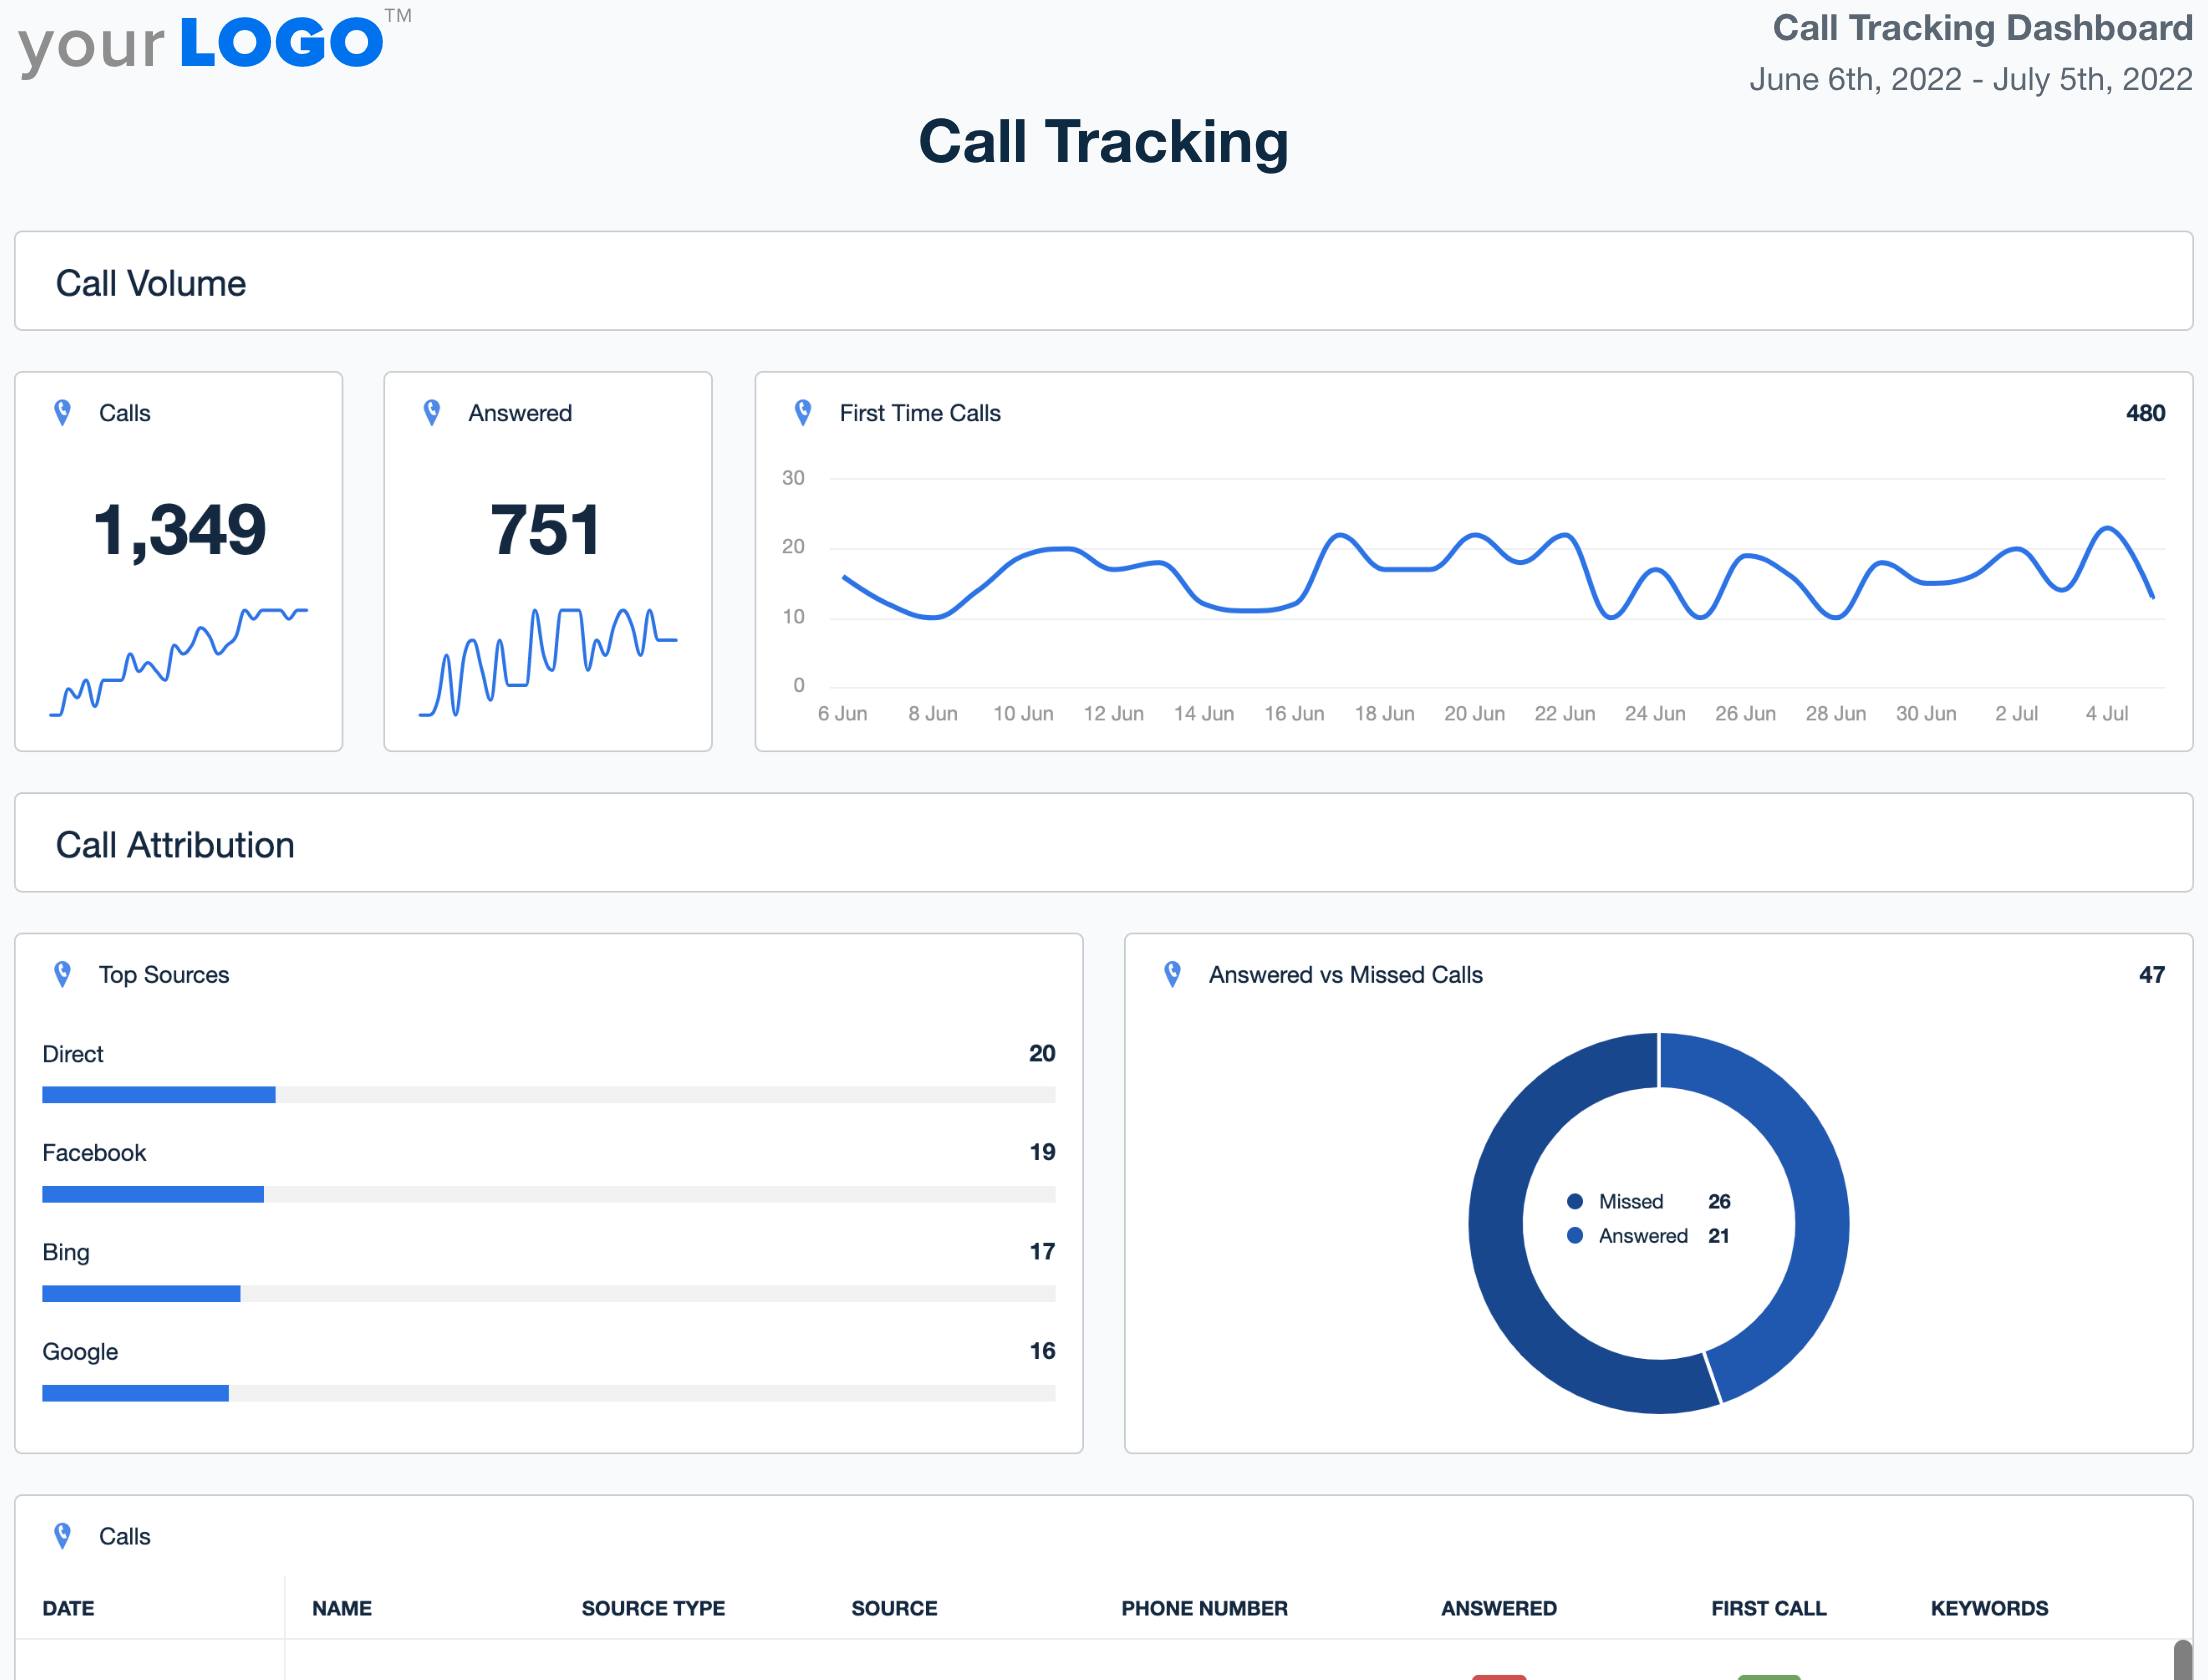Click the vertical scrollbar in Calls table
This screenshot has height=1680, width=2208.
pyautogui.click(x=2182, y=1660)
